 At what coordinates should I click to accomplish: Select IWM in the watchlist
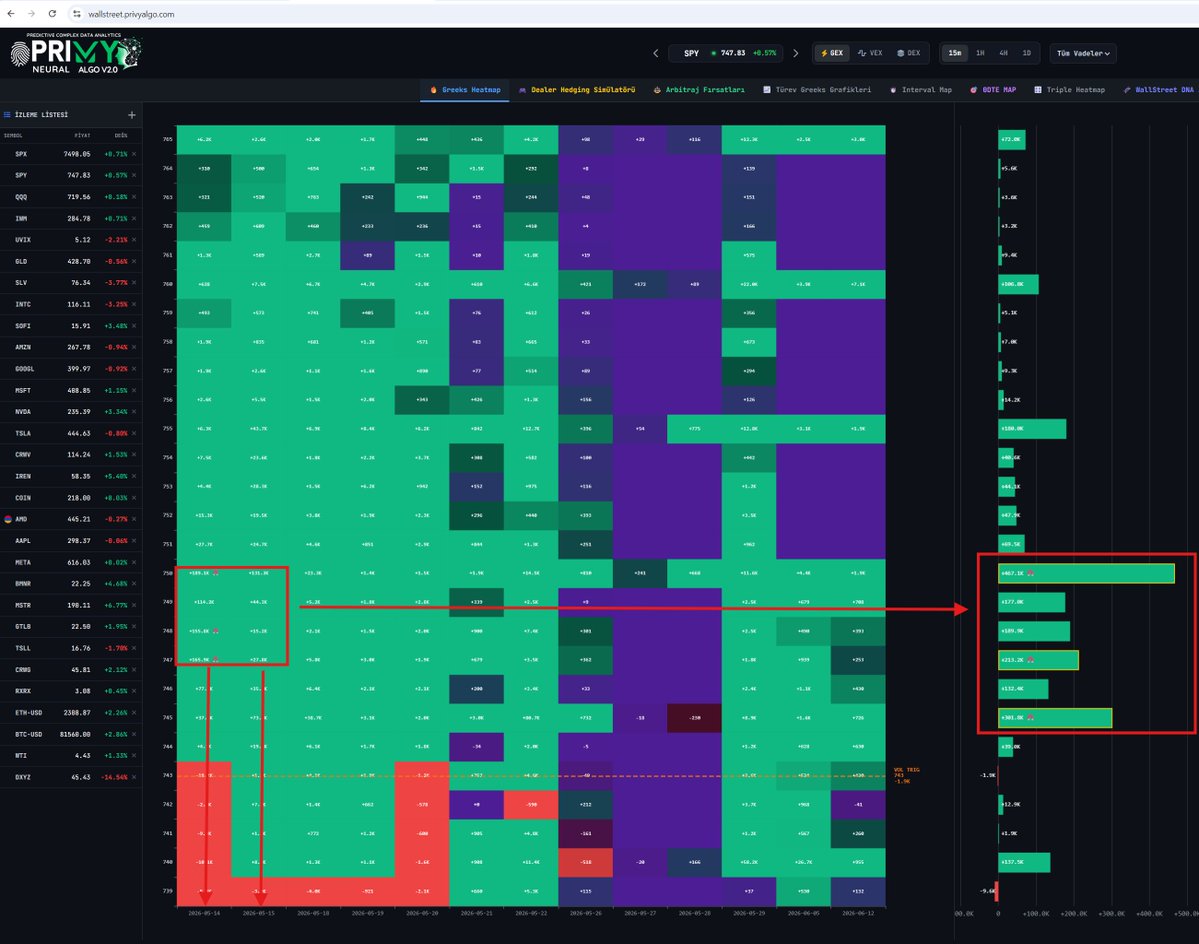click(71, 219)
